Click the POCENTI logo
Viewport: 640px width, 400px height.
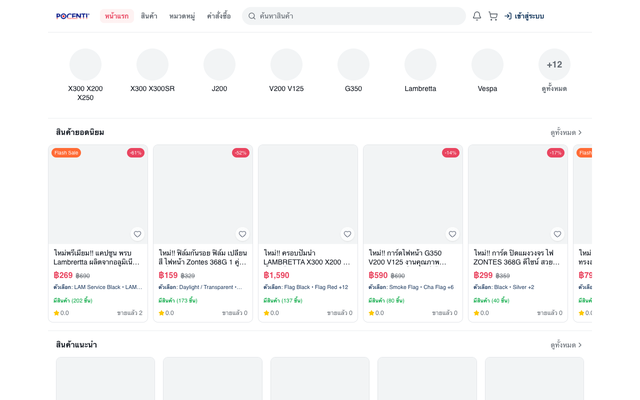73,16
